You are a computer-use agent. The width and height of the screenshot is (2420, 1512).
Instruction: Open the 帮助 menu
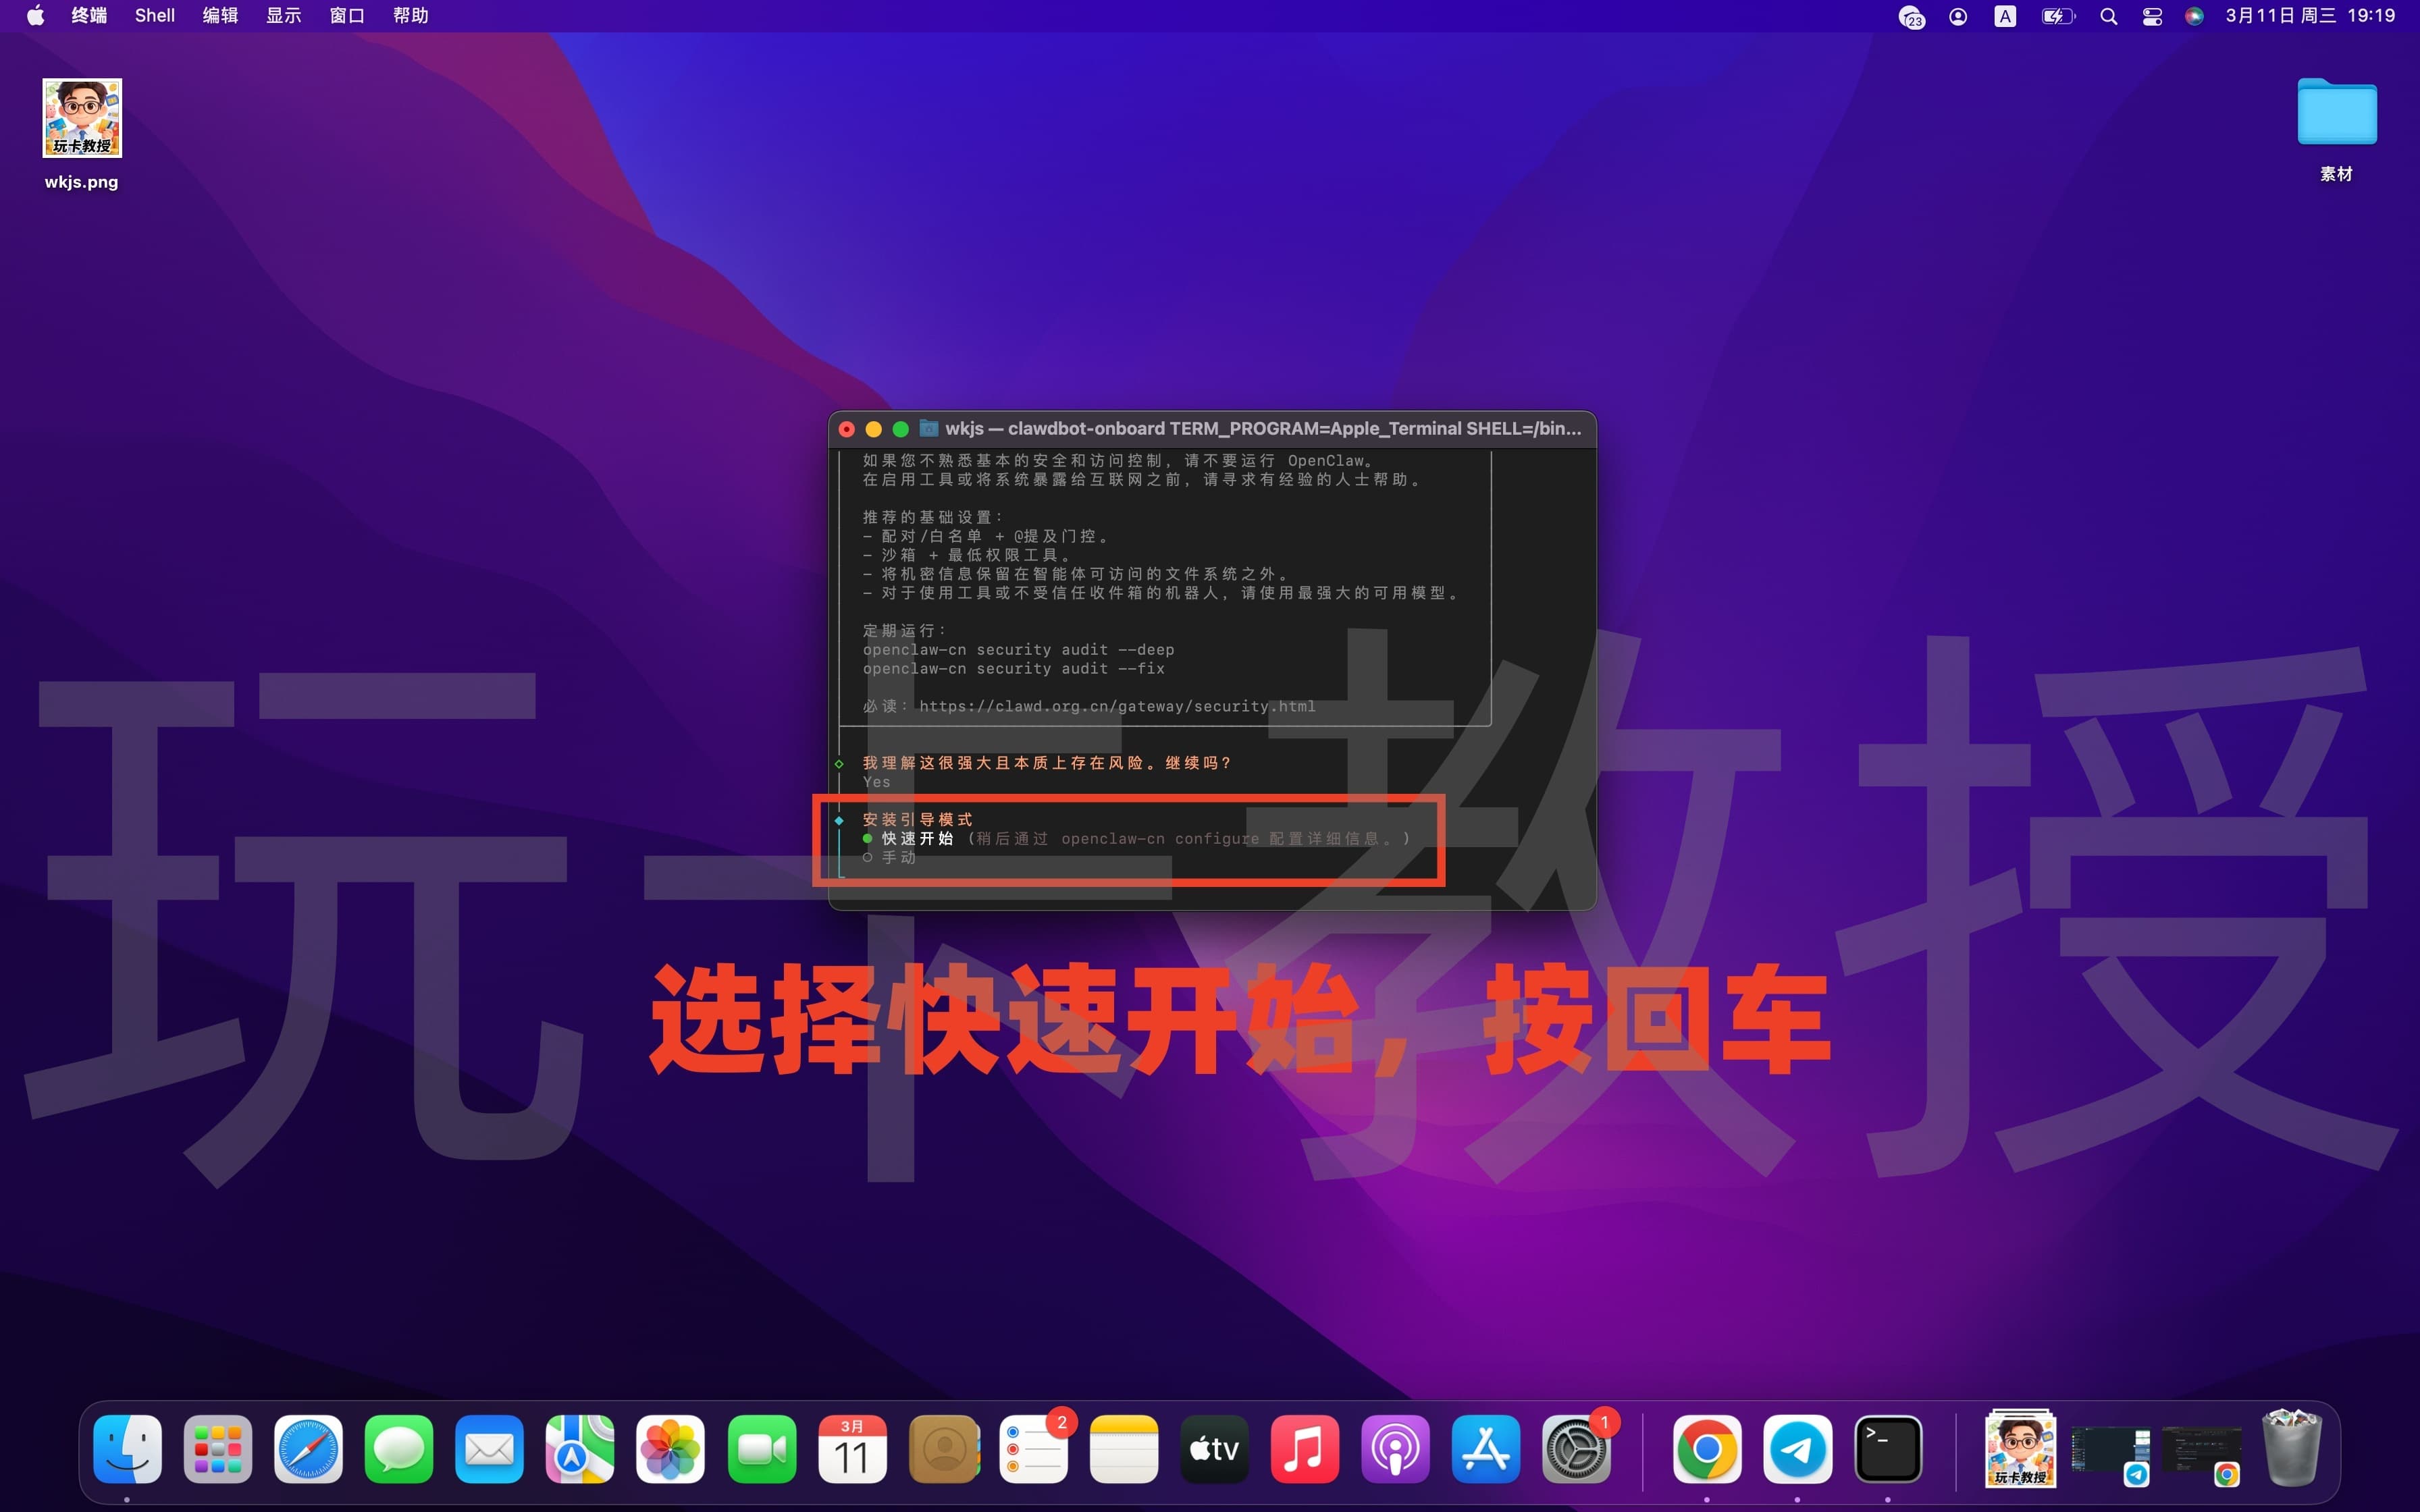coord(410,15)
